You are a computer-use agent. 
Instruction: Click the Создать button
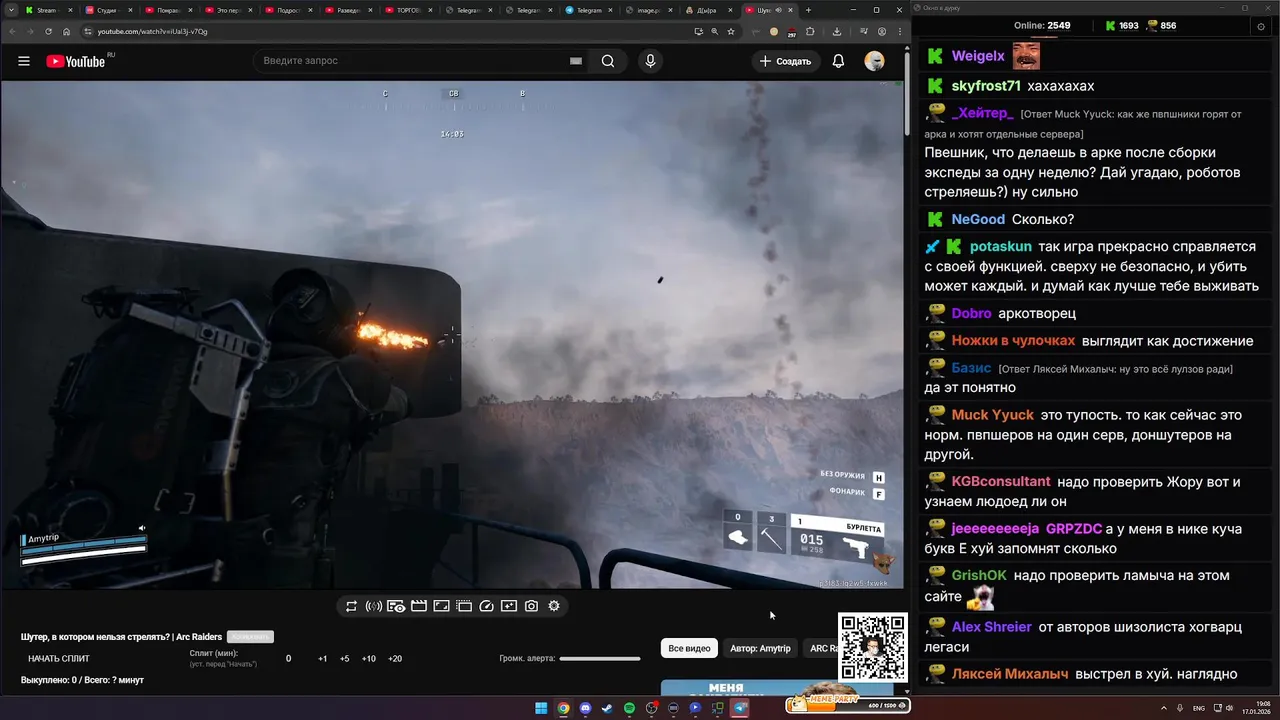(x=786, y=61)
